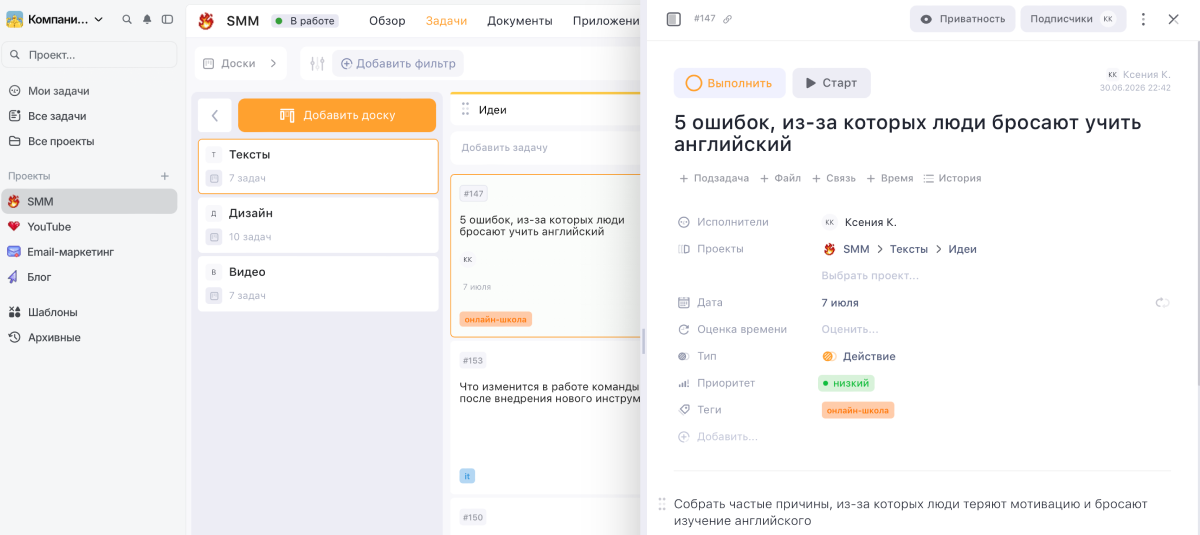This screenshot has height=535, width=1200.
Task: Select the Видео board
Action: 318,283
